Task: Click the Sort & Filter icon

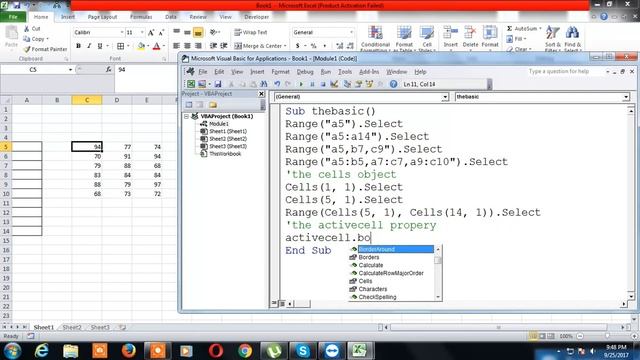Action: tap(553, 38)
